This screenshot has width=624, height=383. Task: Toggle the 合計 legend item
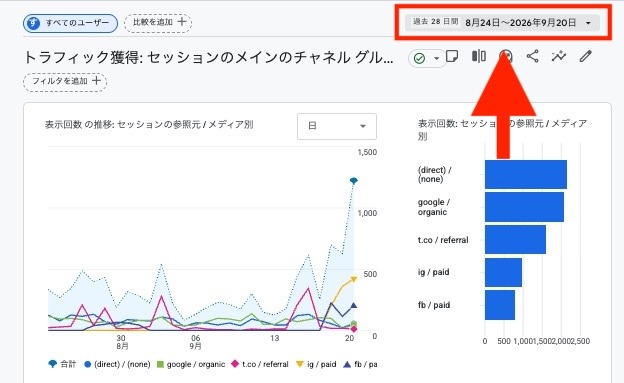tap(62, 364)
